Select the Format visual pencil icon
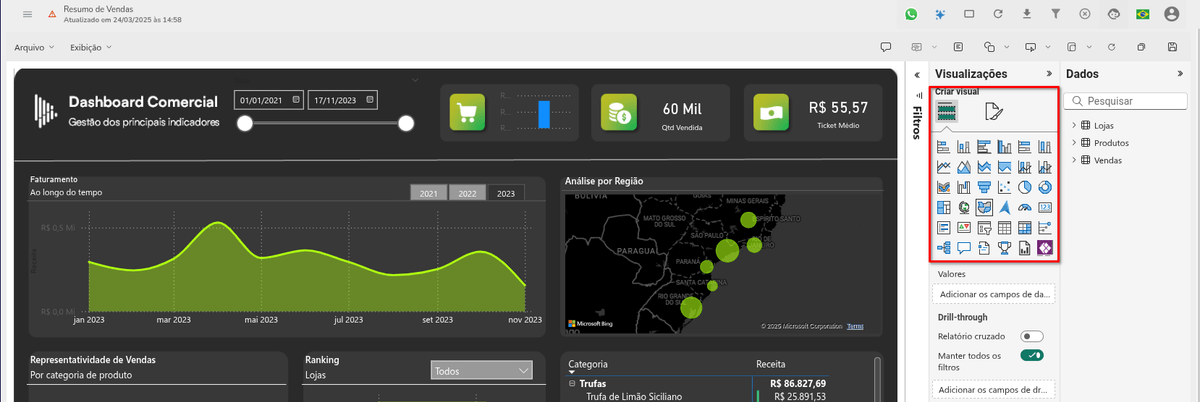The height and width of the screenshot is (402, 1200). tap(993, 111)
